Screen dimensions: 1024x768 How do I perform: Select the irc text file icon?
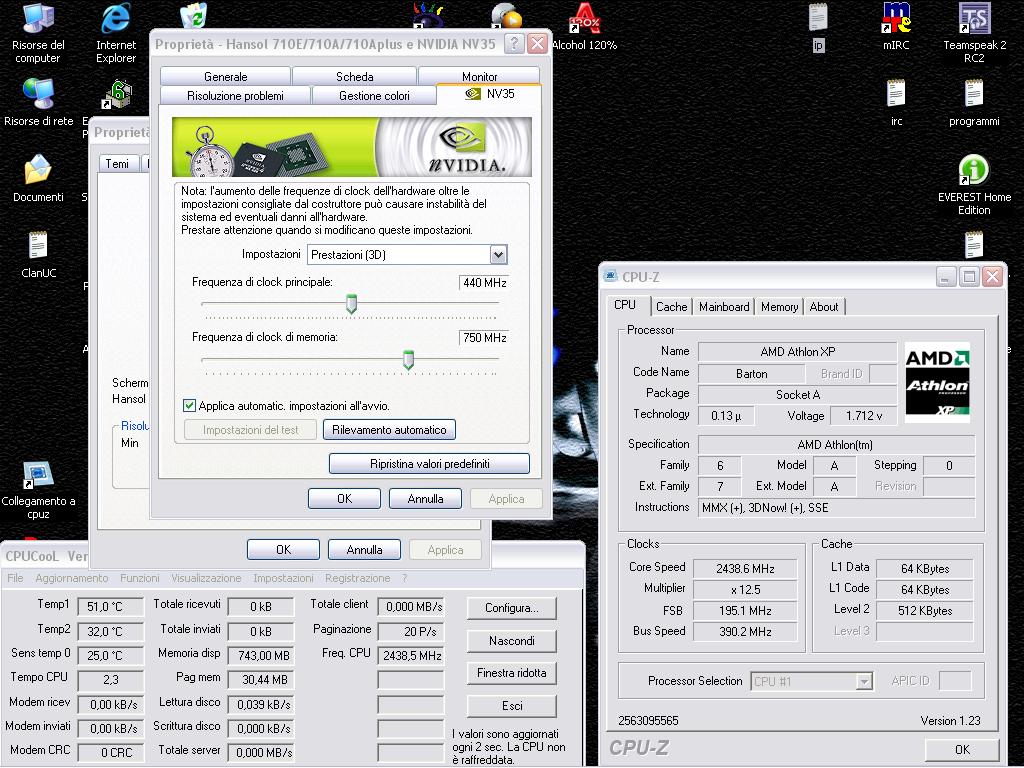(x=896, y=103)
